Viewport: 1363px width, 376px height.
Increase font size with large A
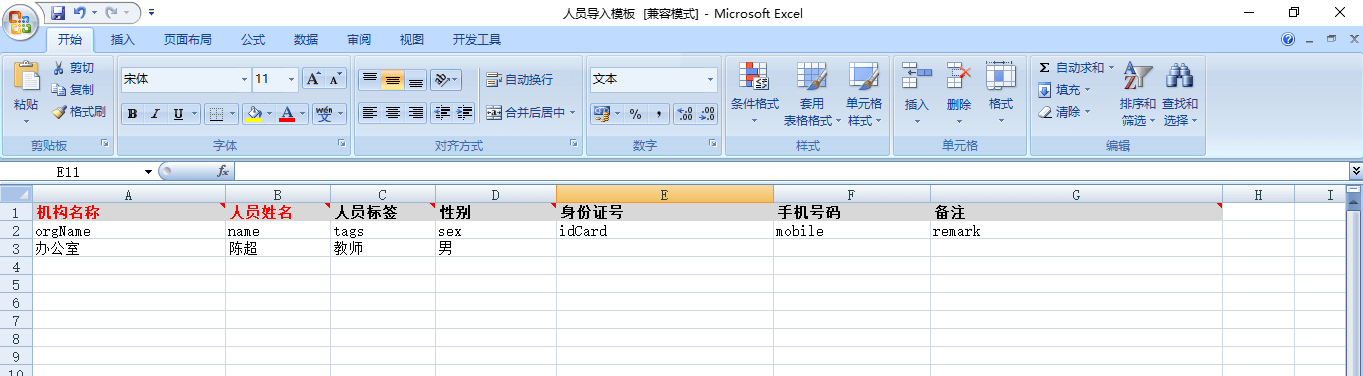313,79
